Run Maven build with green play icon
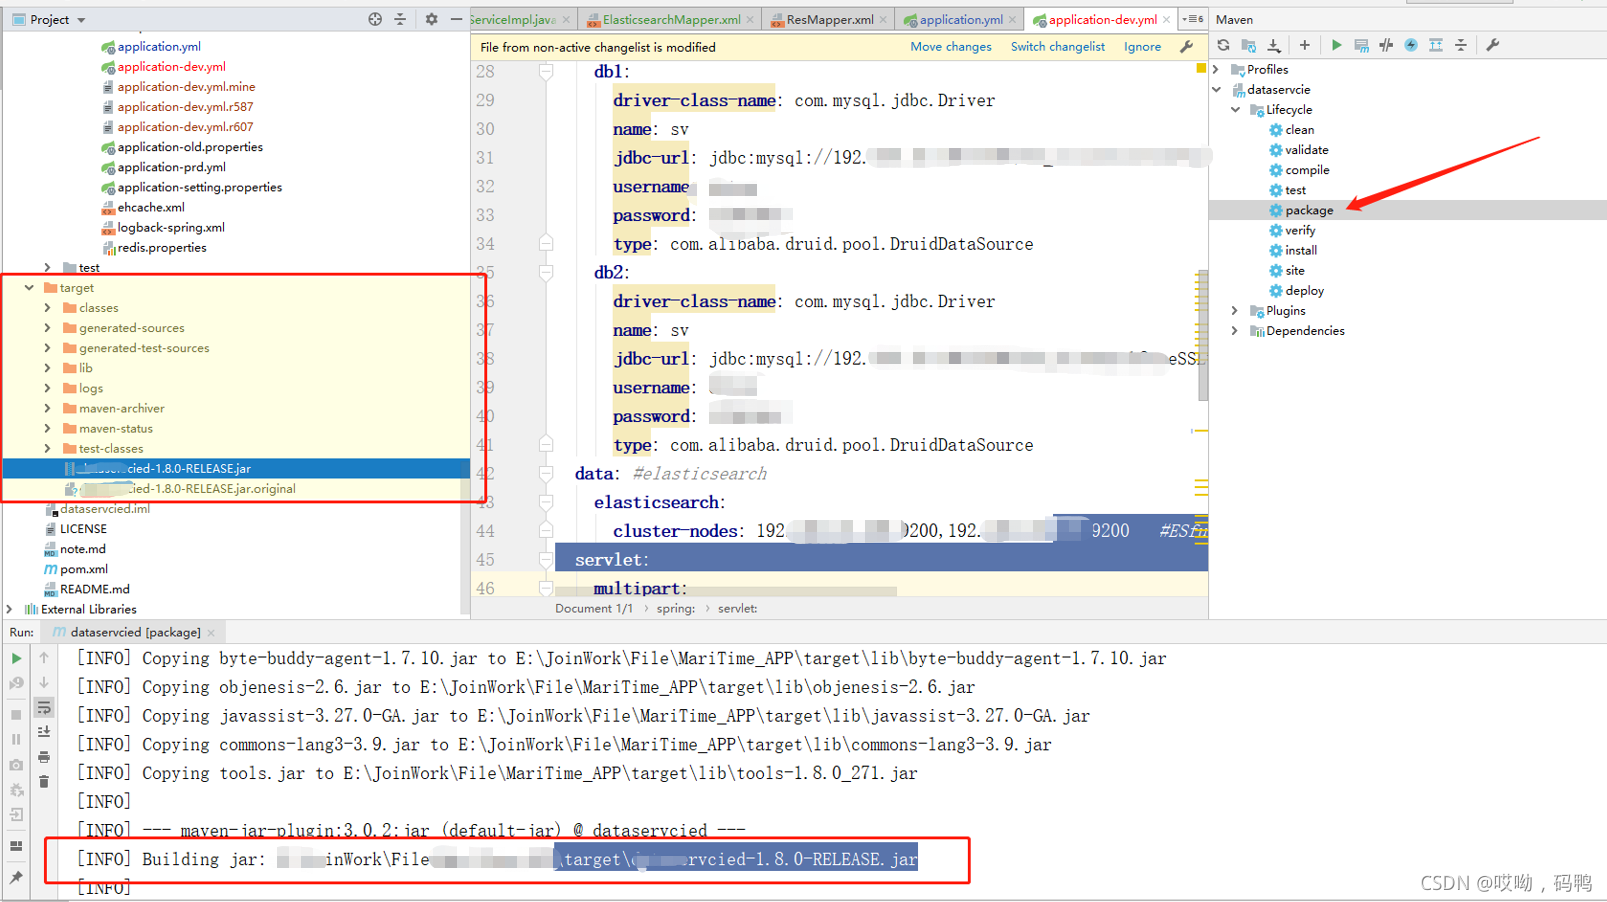1607x902 pixels. [x=1336, y=45]
